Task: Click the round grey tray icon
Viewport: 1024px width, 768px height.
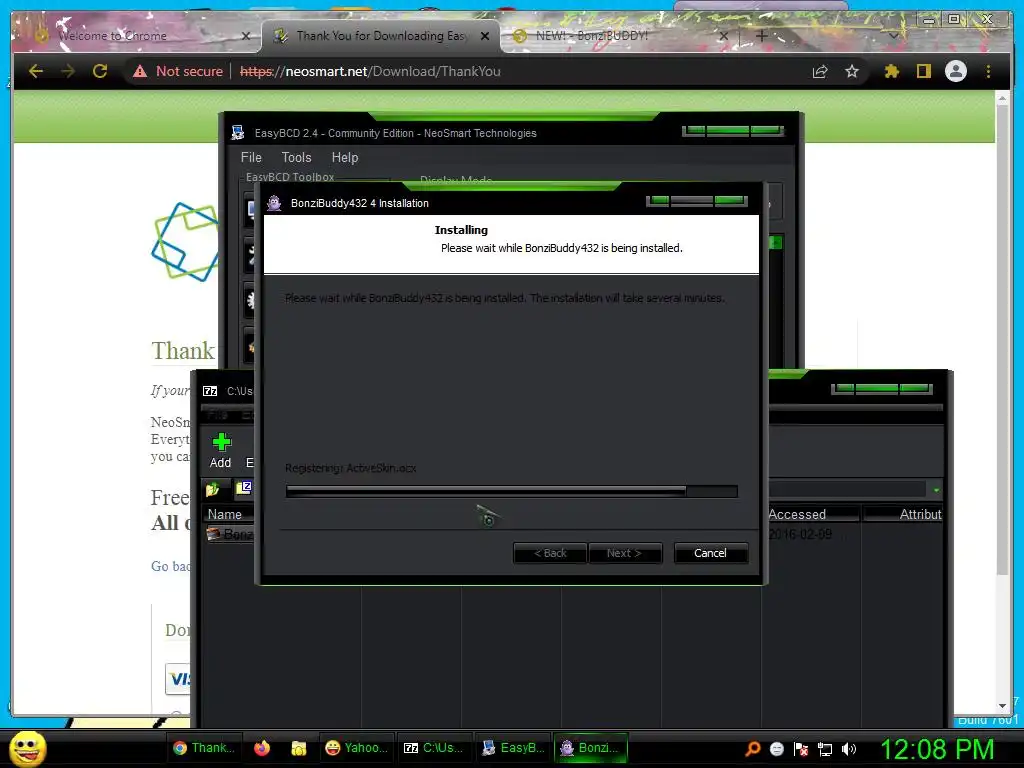Action: (x=776, y=748)
